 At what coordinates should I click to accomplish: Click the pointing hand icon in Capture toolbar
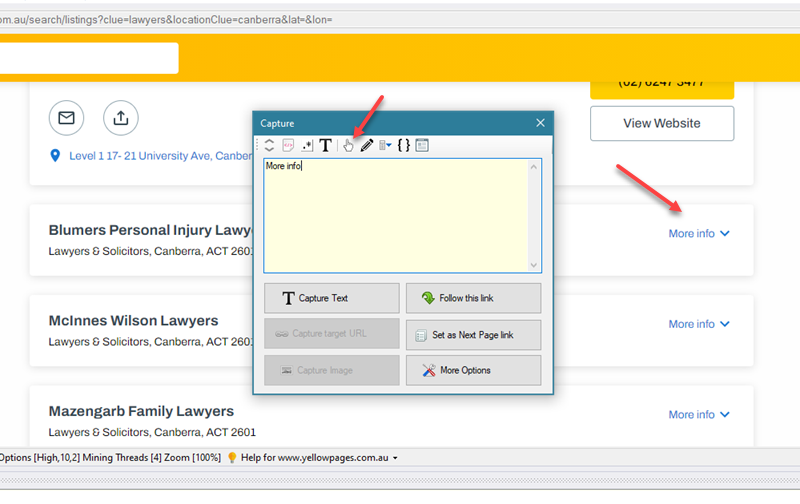coord(348,145)
